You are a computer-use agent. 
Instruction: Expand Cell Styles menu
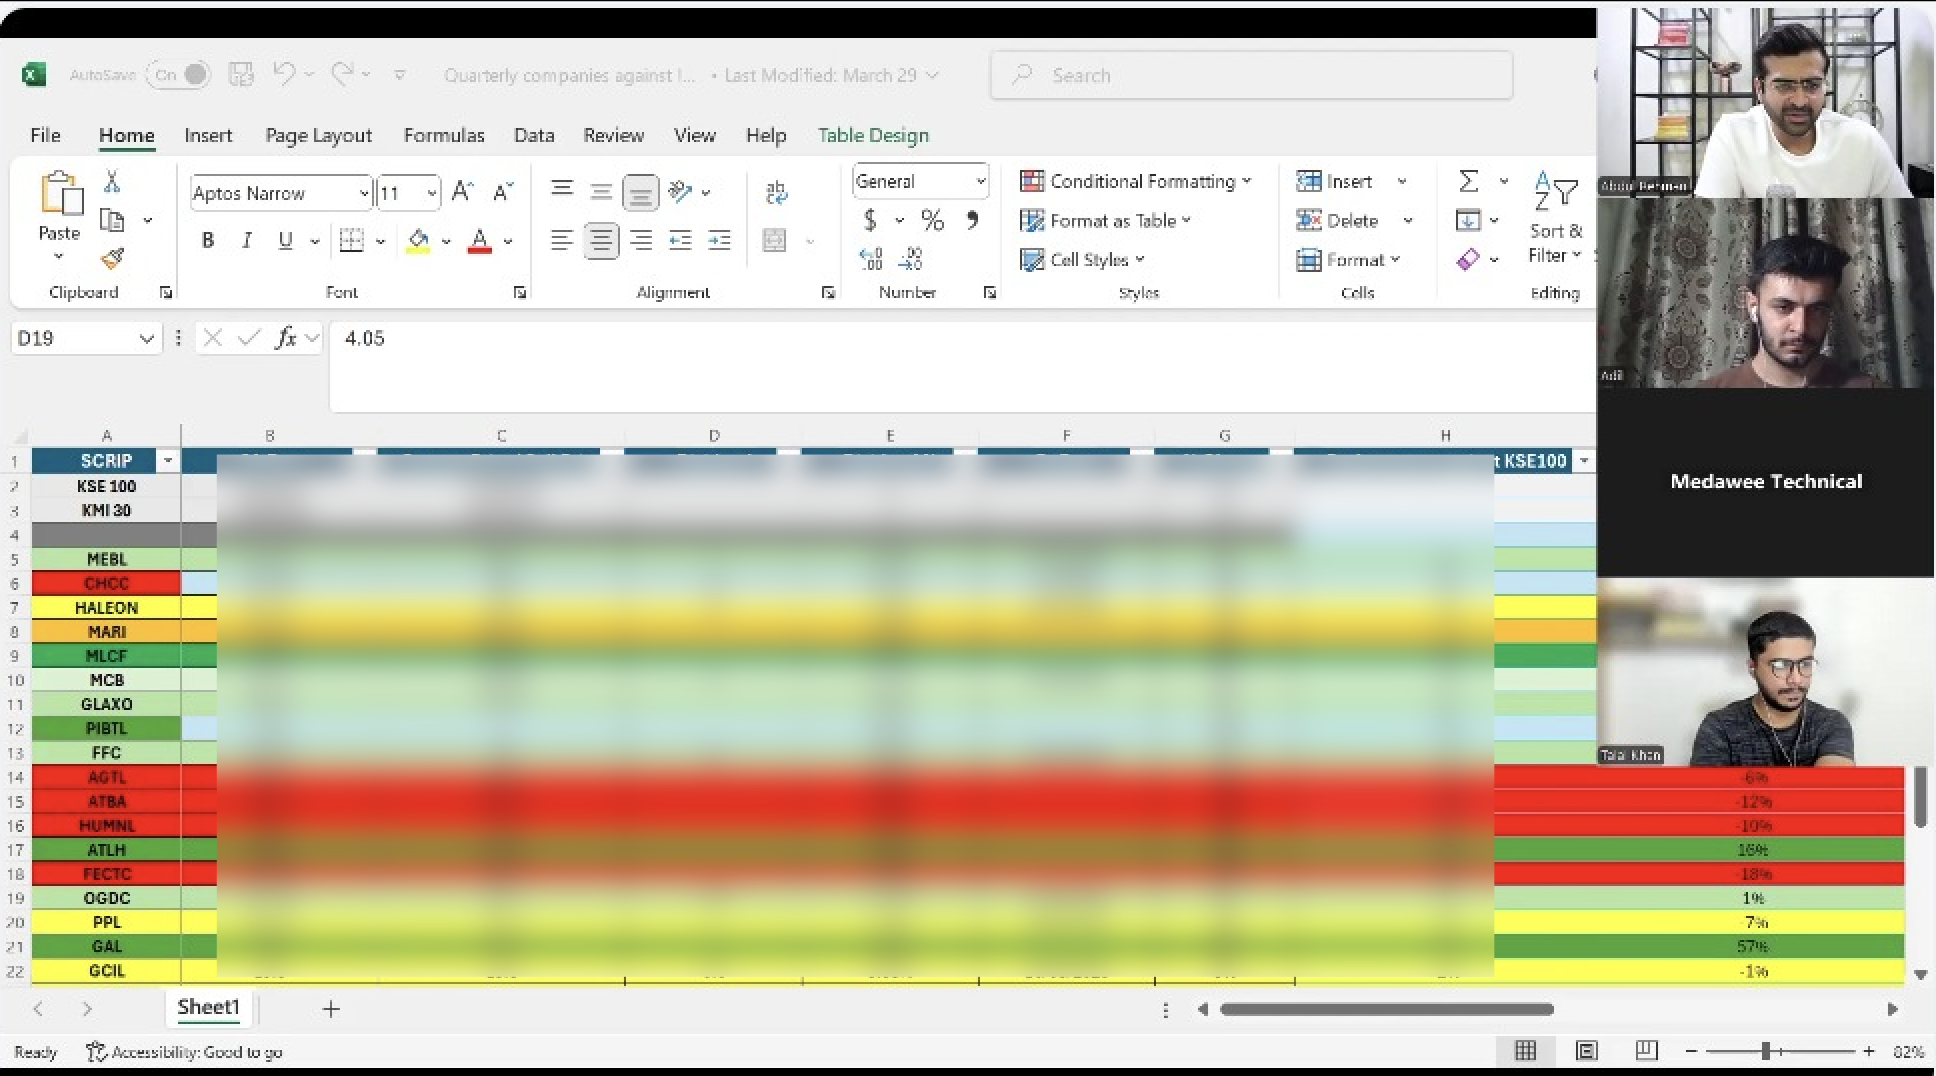click(1082, 259)
